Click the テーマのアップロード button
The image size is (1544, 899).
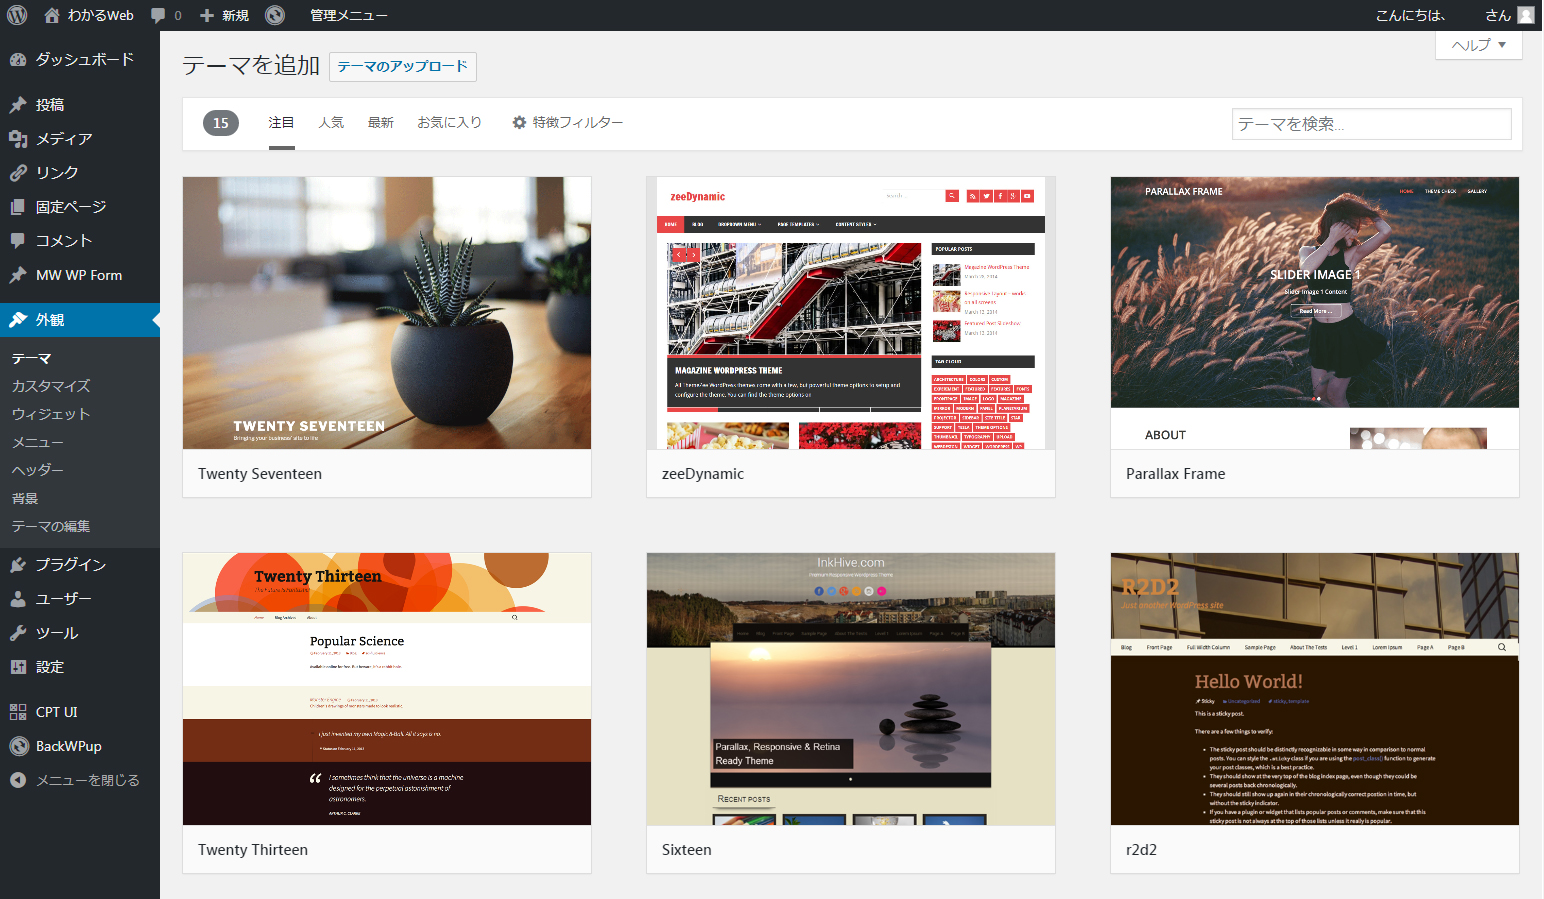(x=402, y=66)
